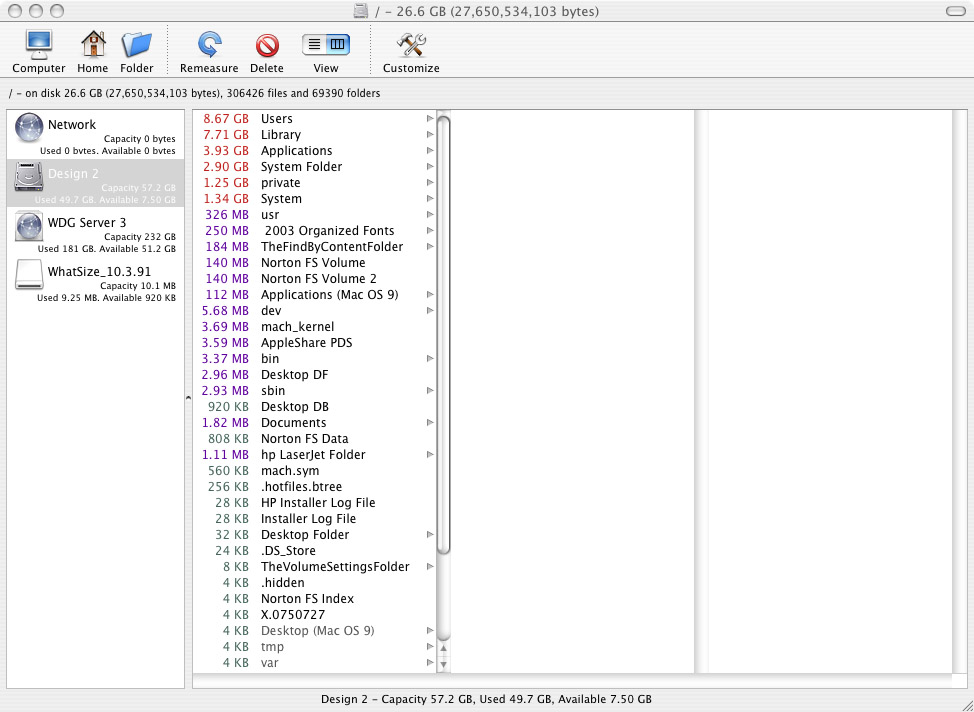This screenshot has height=712, width=974.
Task: Select the Norton FS Volume 2 row
Action: pyautogui.click(x=315, y=278)
